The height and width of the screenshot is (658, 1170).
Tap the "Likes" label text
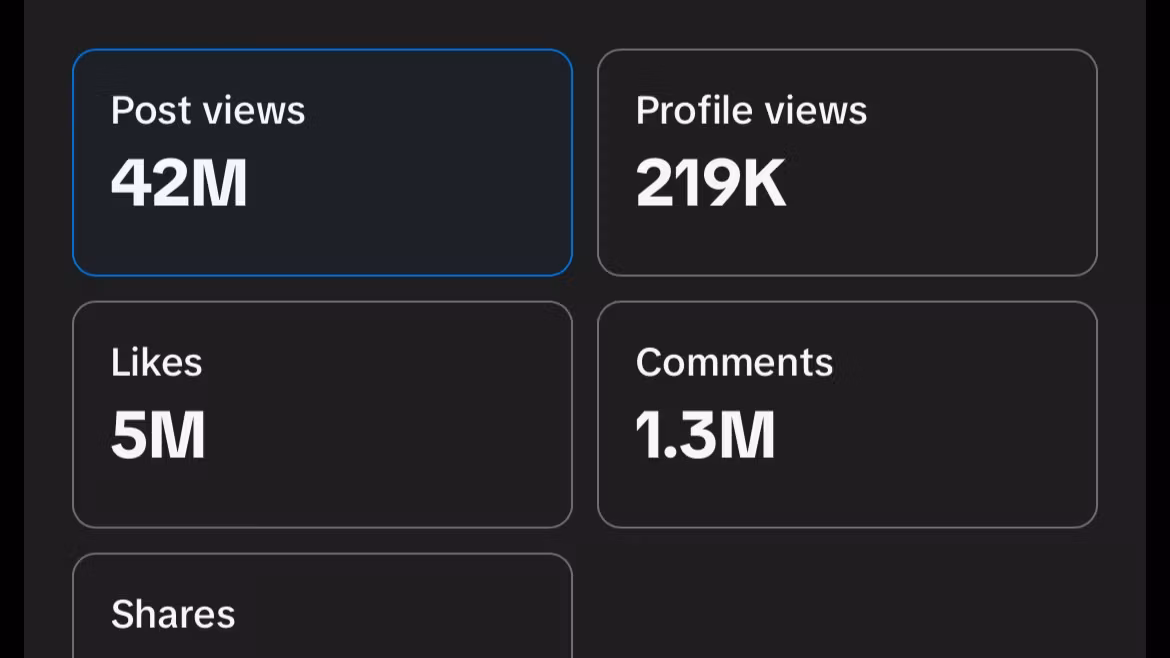[x=157, y=362]
